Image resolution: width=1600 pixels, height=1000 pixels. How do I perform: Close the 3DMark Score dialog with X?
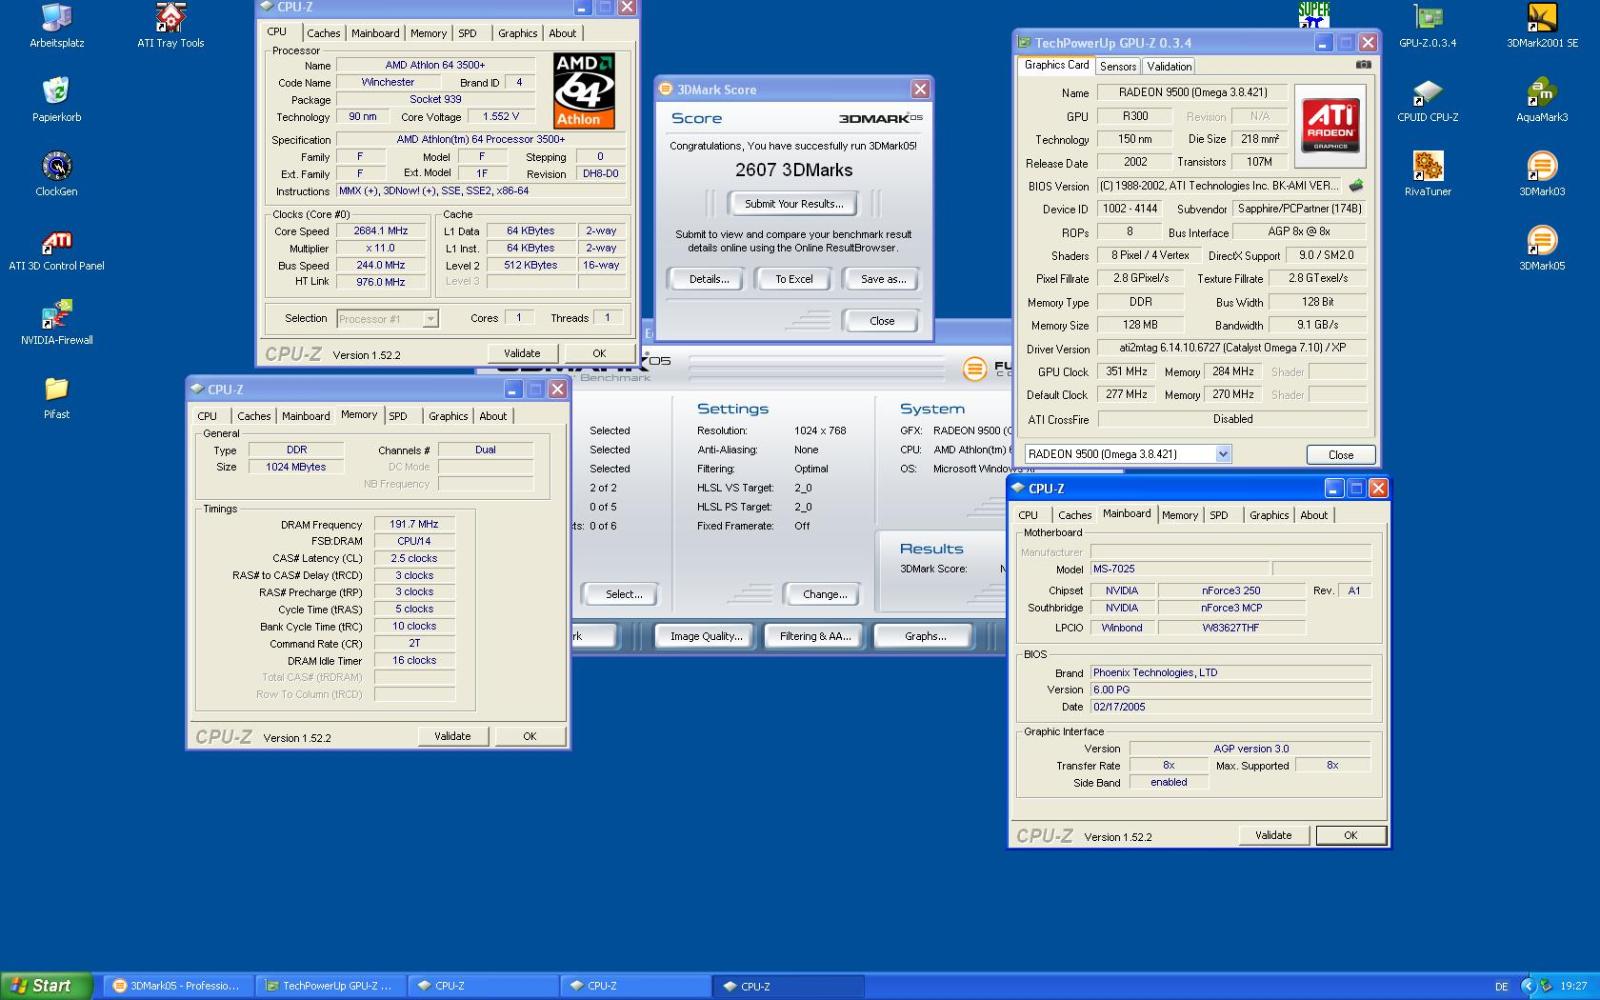click(x=920, y=89)
